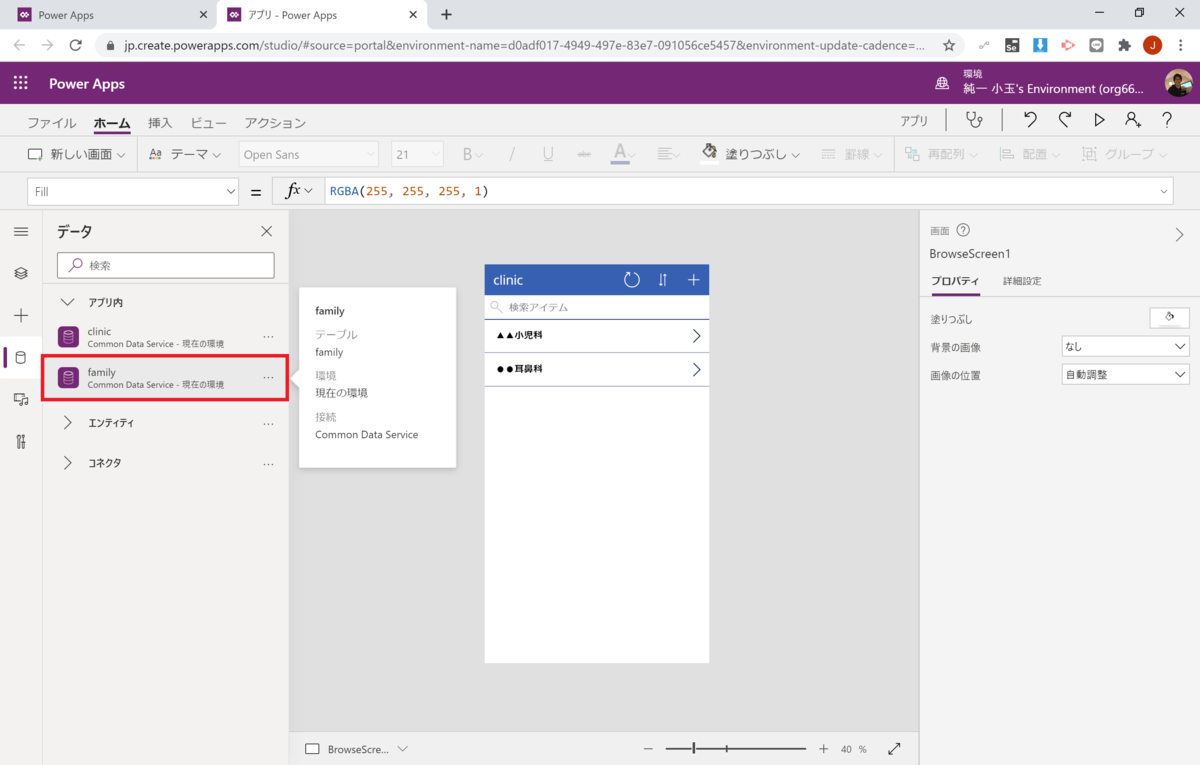Click the formula bar RGBA text

click(x=409, y=191)
